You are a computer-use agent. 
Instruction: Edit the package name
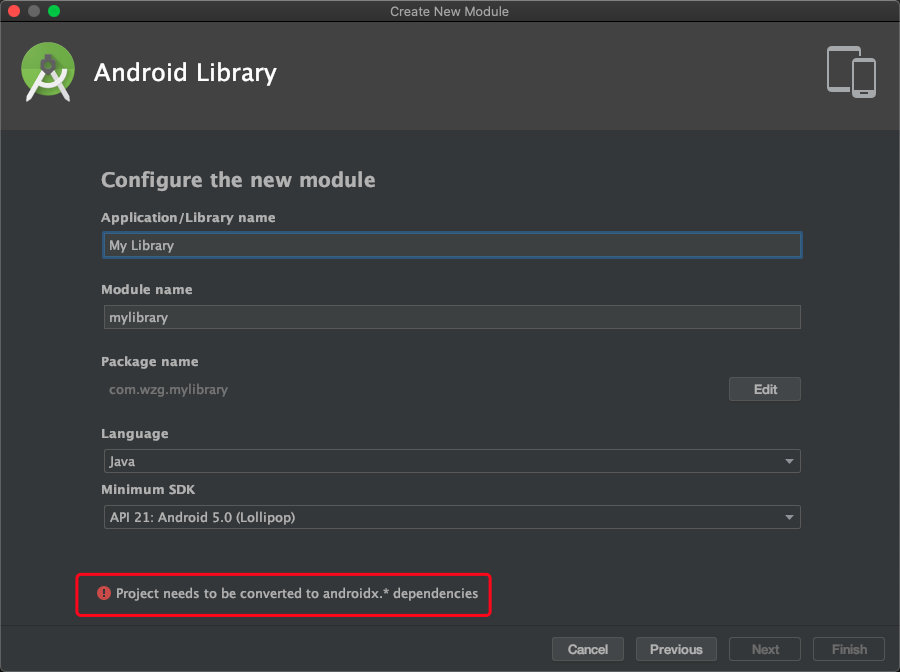click(x=765, y=389)
